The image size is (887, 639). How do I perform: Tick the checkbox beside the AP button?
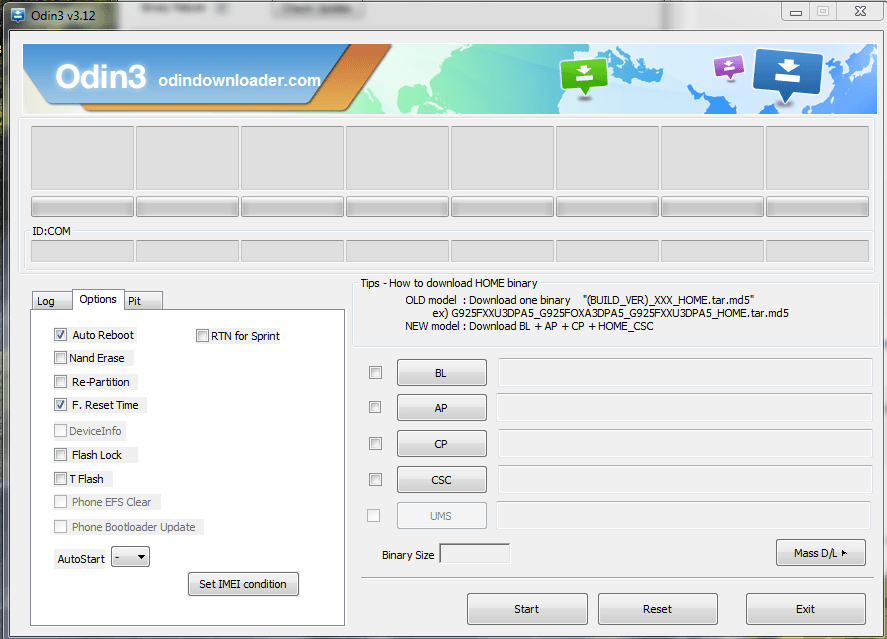click(375, 407)
